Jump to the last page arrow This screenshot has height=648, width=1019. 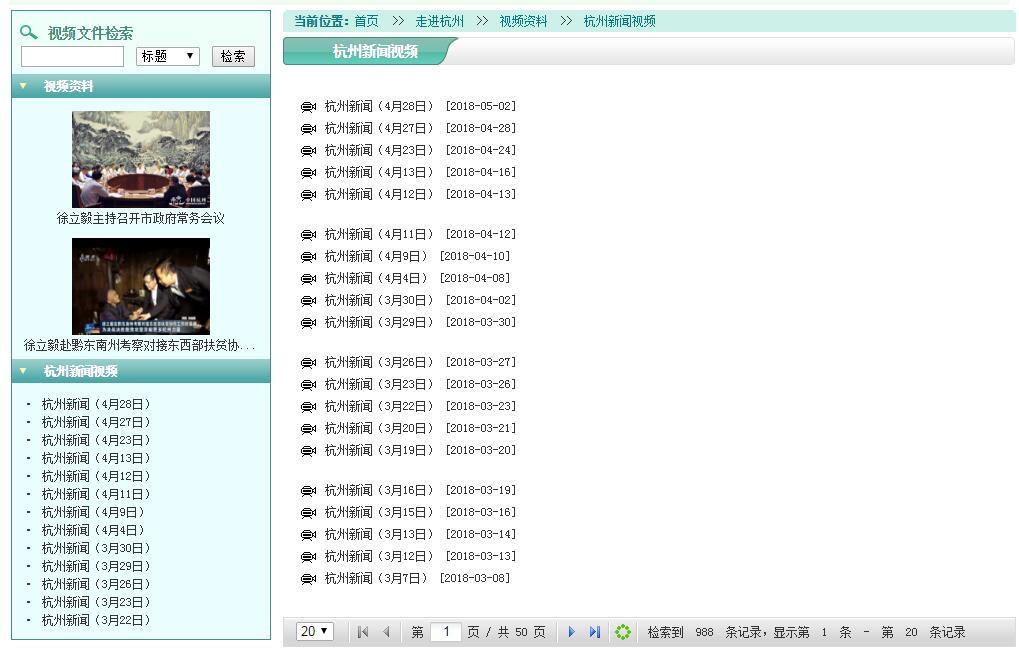click(595, 632)
